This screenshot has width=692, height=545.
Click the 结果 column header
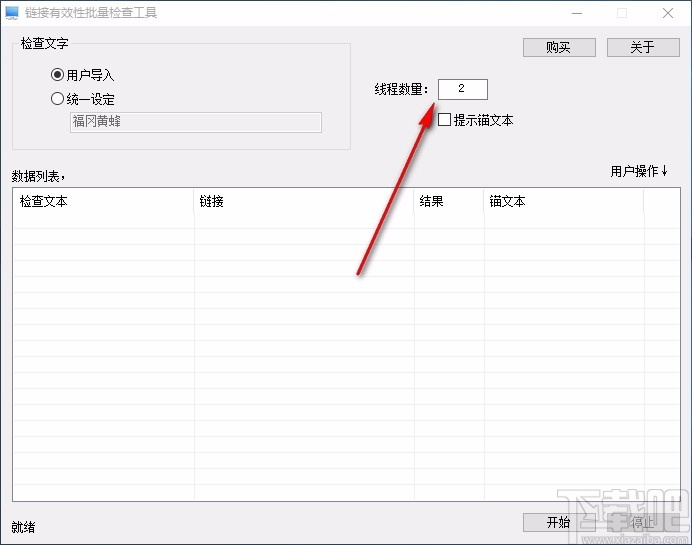[x=449, y=202]
